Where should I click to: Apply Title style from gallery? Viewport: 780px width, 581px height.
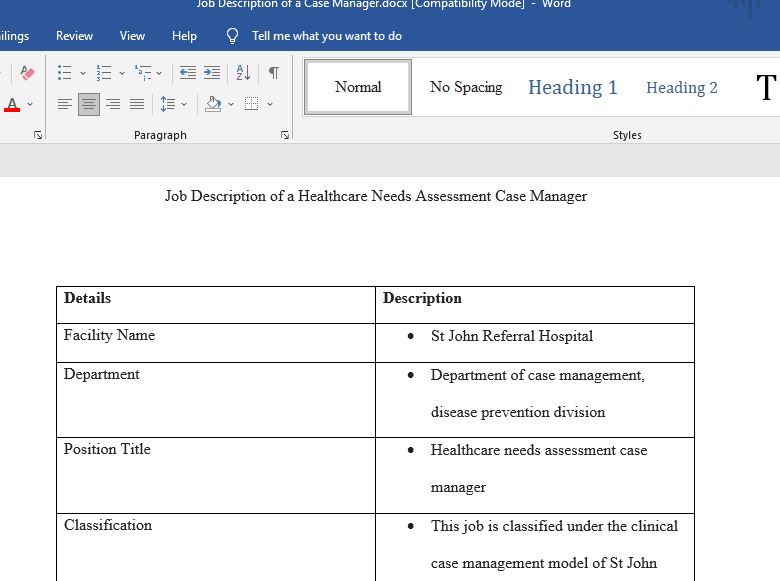pos(765,87)
